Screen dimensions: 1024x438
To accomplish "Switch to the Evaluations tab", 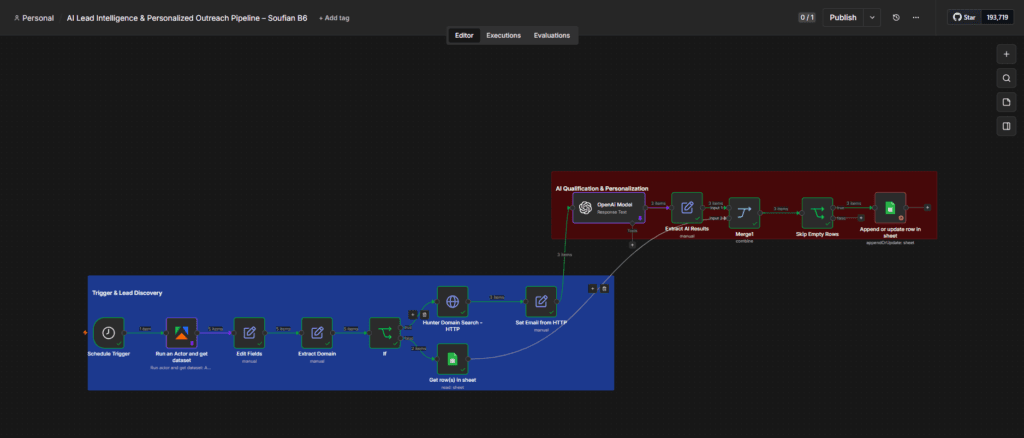I will [x=552, y=35].
